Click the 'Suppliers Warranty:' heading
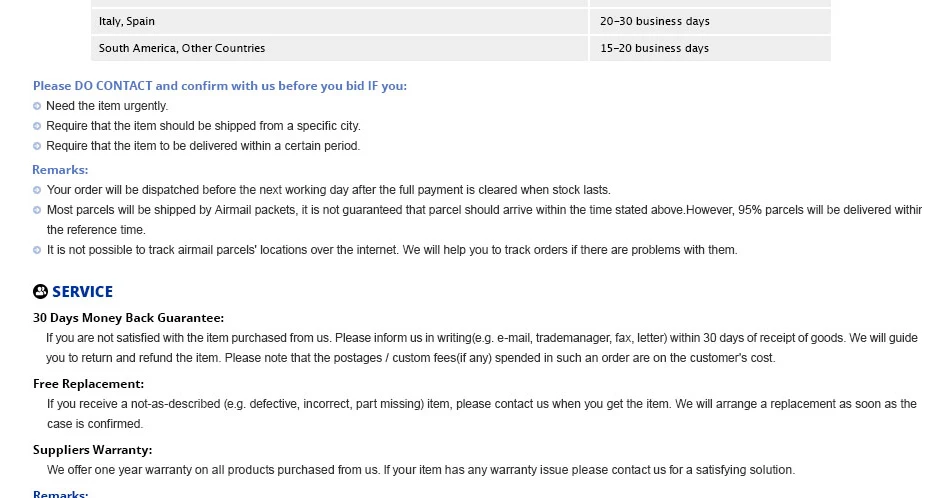 pos(93,450)
